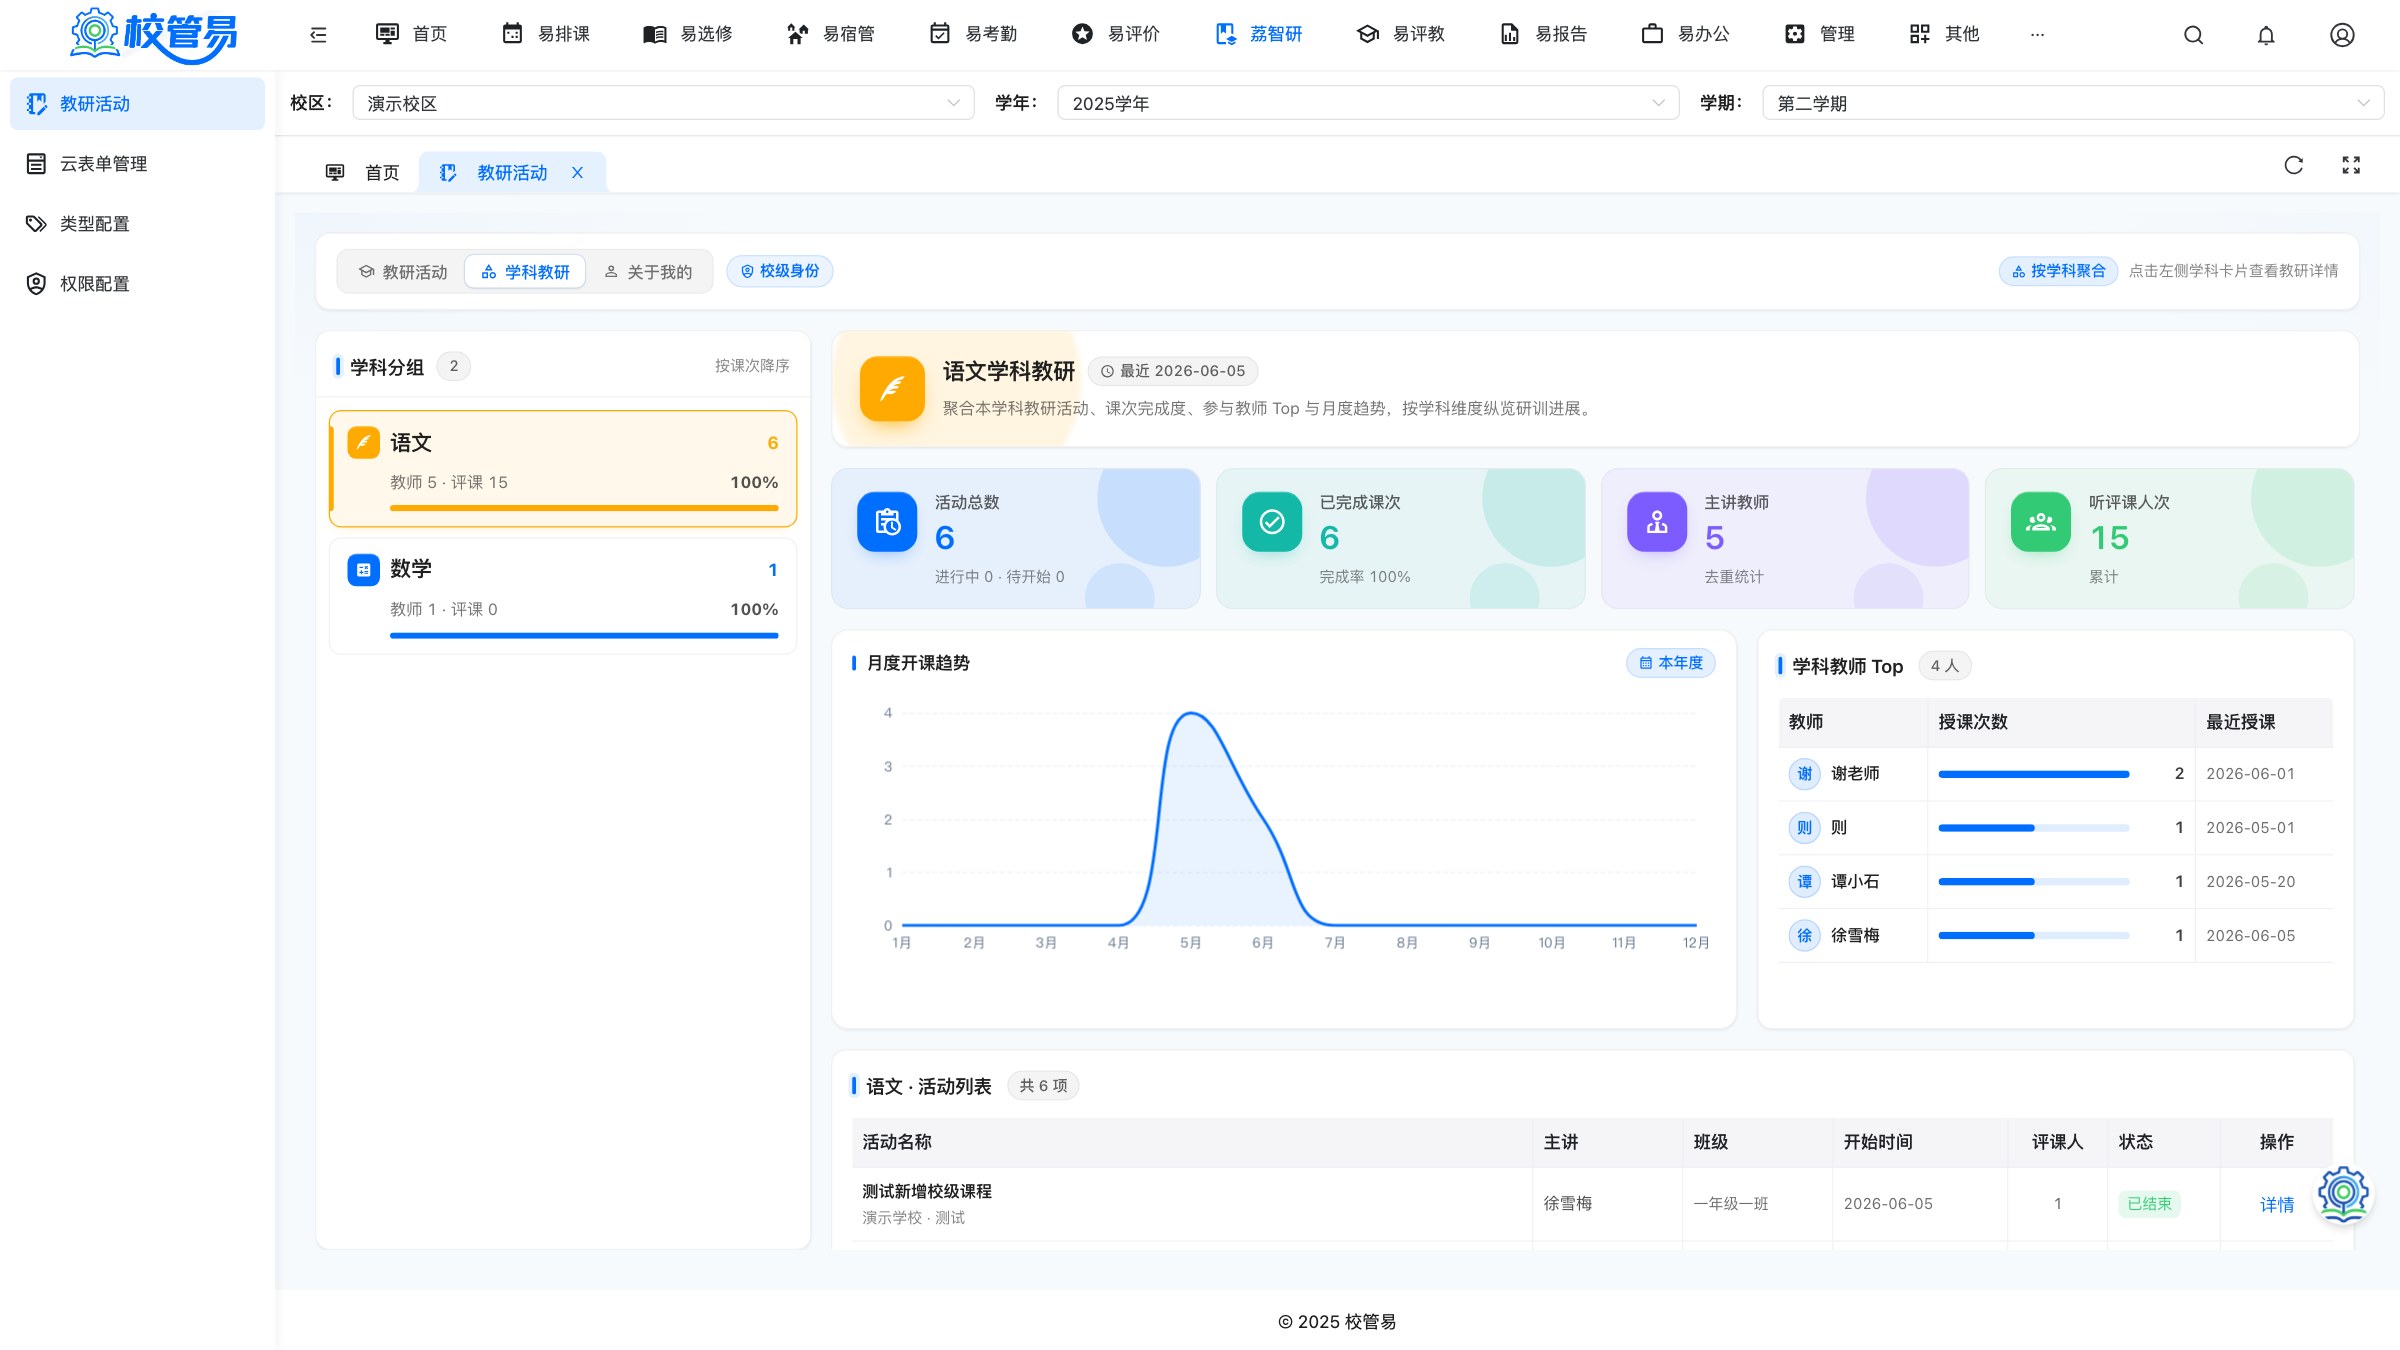Click 按课次降序 sort label

coord(752,366)
